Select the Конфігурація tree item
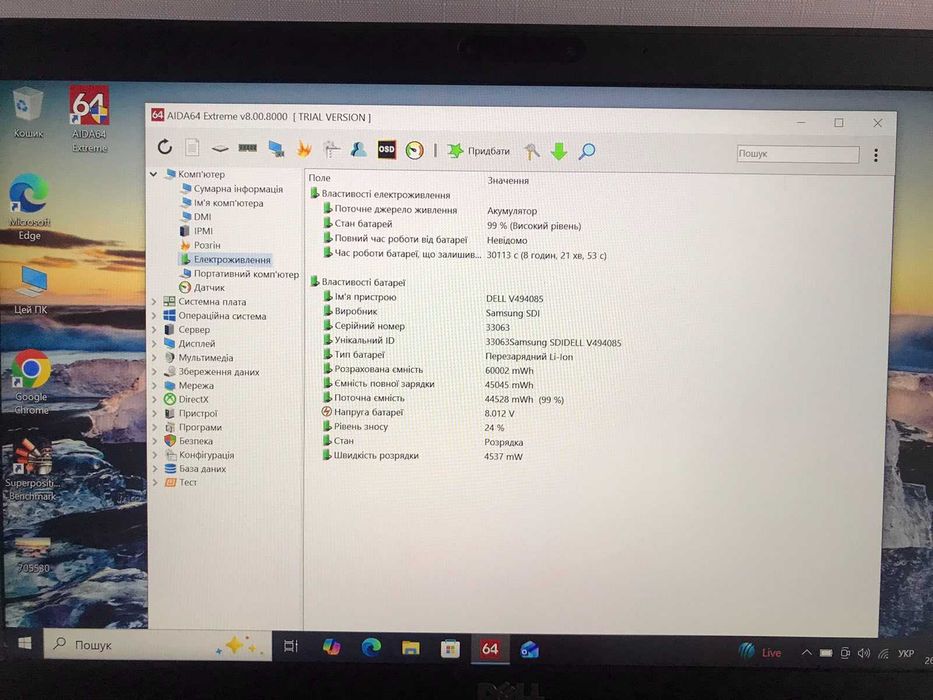Screen dimensions: 933x700 click(x=206, y=455)
